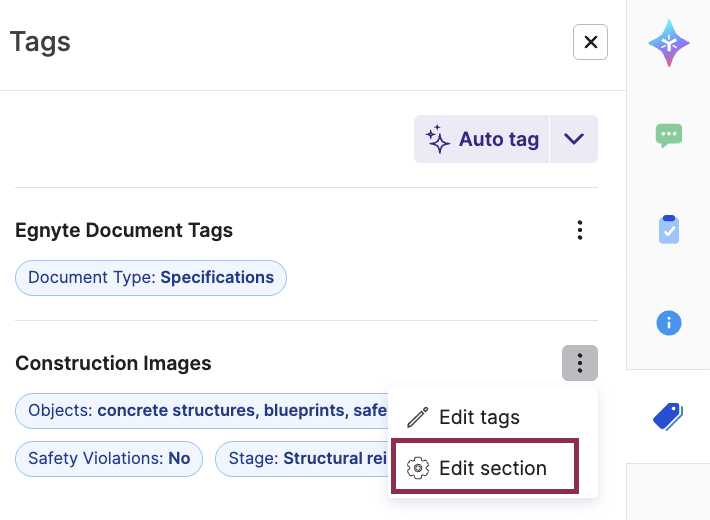Click the Auto tag button
Screen dimensions: 710x520
481,139
